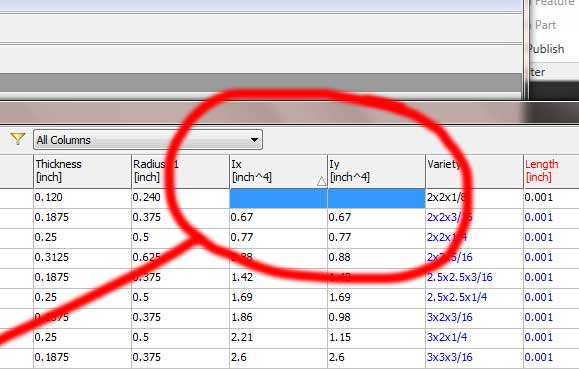Click the Ix value 1.86
Viewport: 579px width, 369px height.
pos(278,318)
